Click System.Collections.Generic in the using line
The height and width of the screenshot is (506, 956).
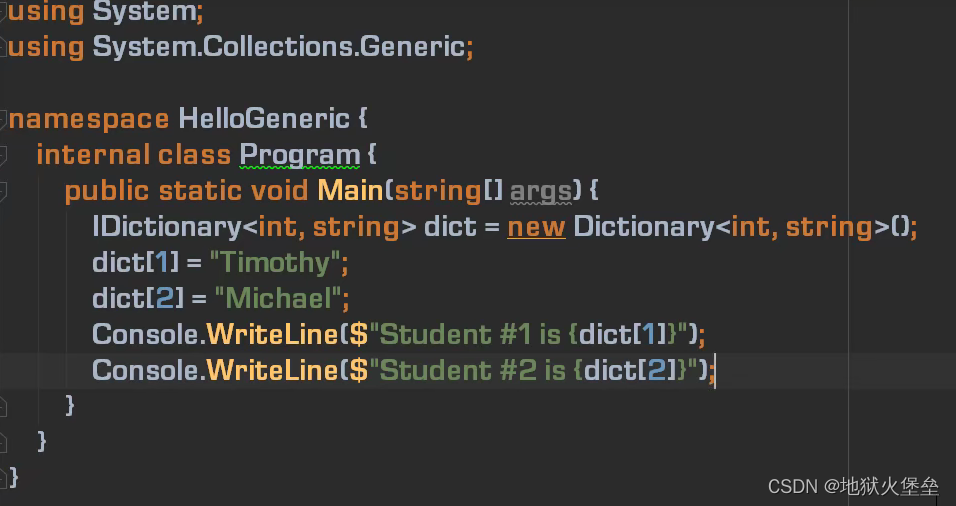point(279,47)
